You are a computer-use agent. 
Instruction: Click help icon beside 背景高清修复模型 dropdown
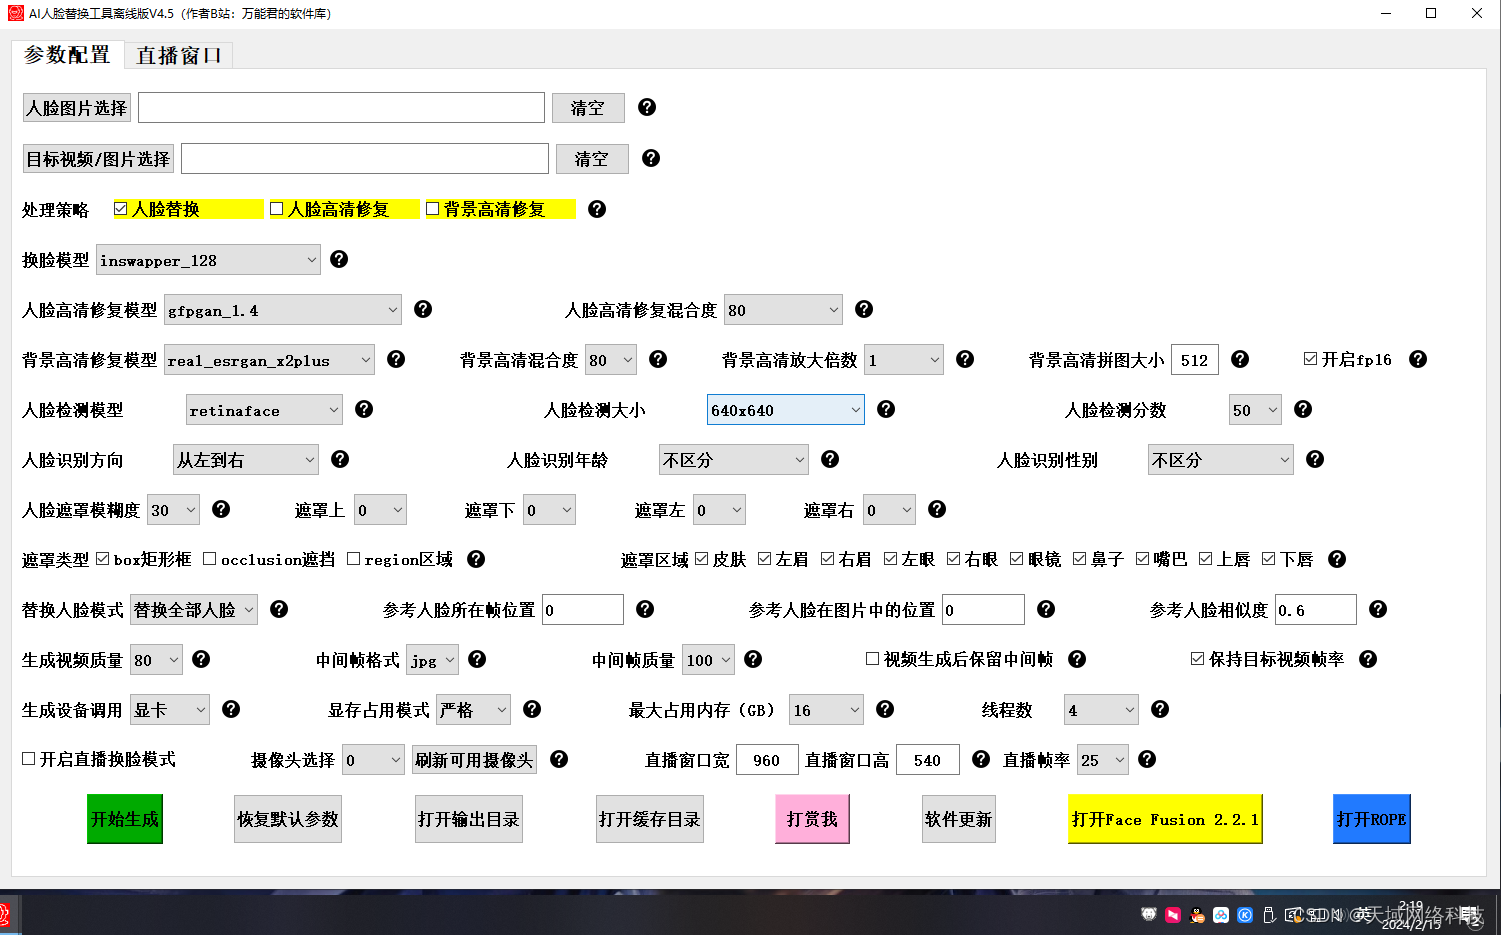tap(396, 359)
